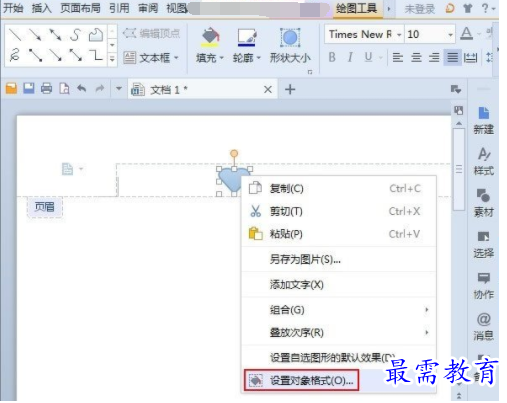Image resolution: width=507 pixels, height=403 pixels.
Task: Select the 文档 1 document tab
Action: (x=203, y=89)
